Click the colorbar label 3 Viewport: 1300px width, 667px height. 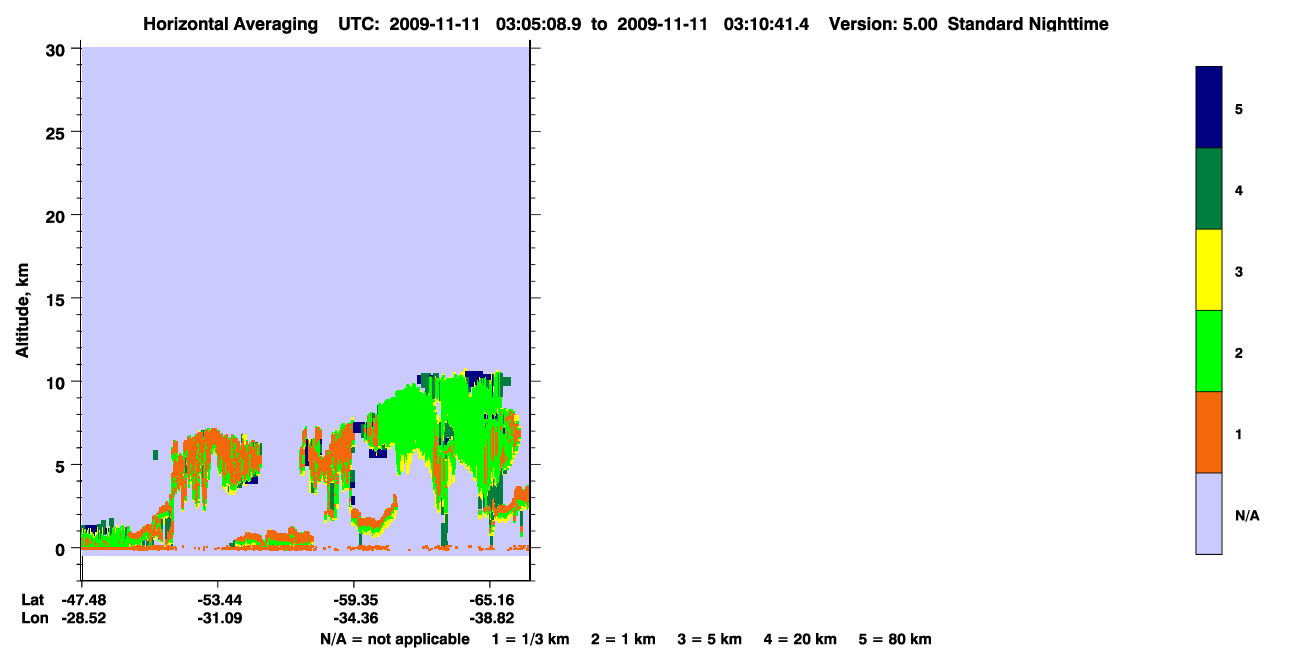tap(1239, 271)
